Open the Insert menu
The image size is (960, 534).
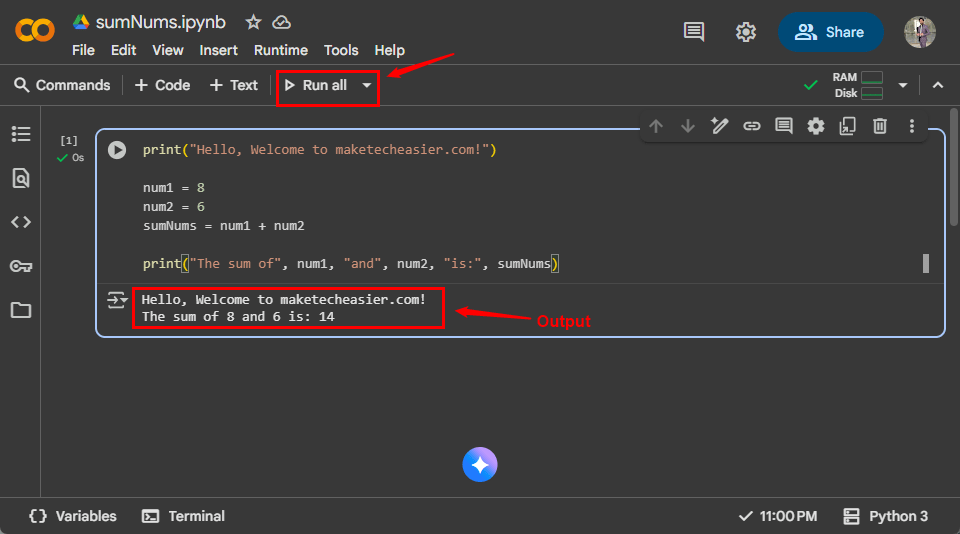click(x=218, y=50)
